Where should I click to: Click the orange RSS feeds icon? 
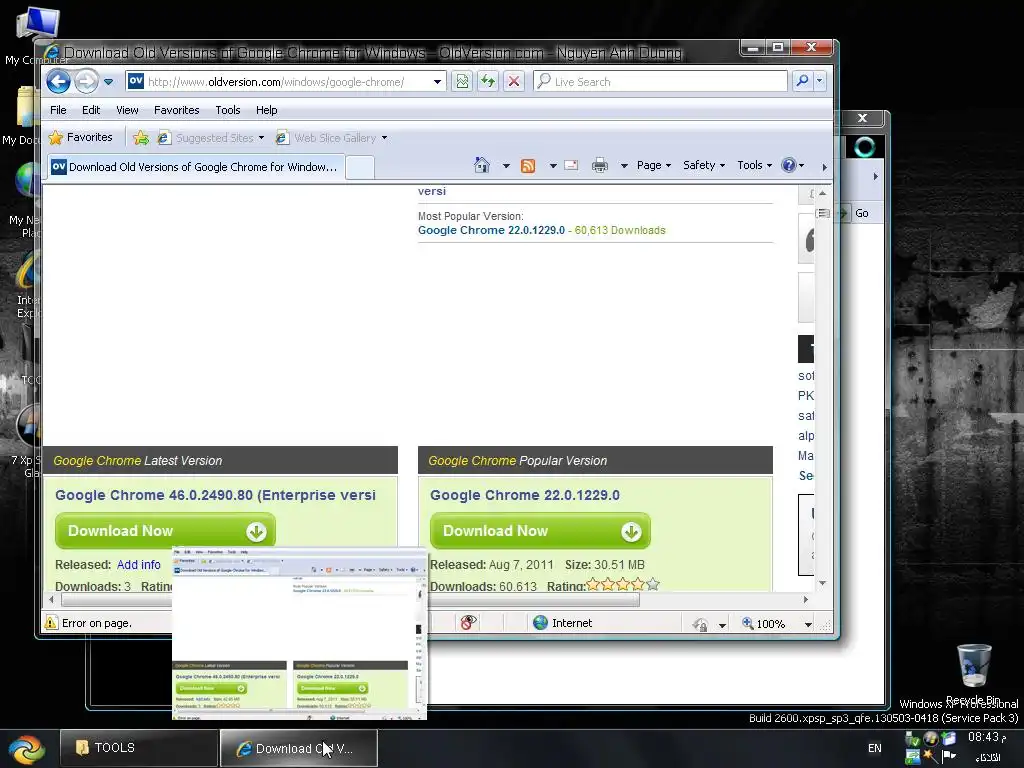click(528, 166)
